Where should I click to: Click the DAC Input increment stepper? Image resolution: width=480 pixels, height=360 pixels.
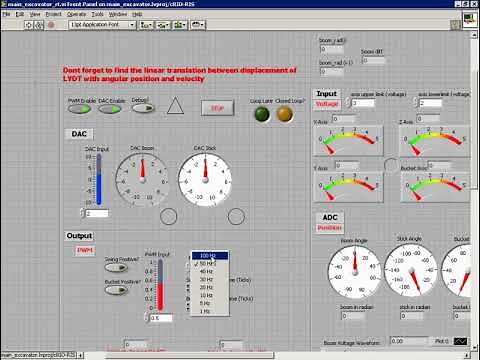point(82,211)
